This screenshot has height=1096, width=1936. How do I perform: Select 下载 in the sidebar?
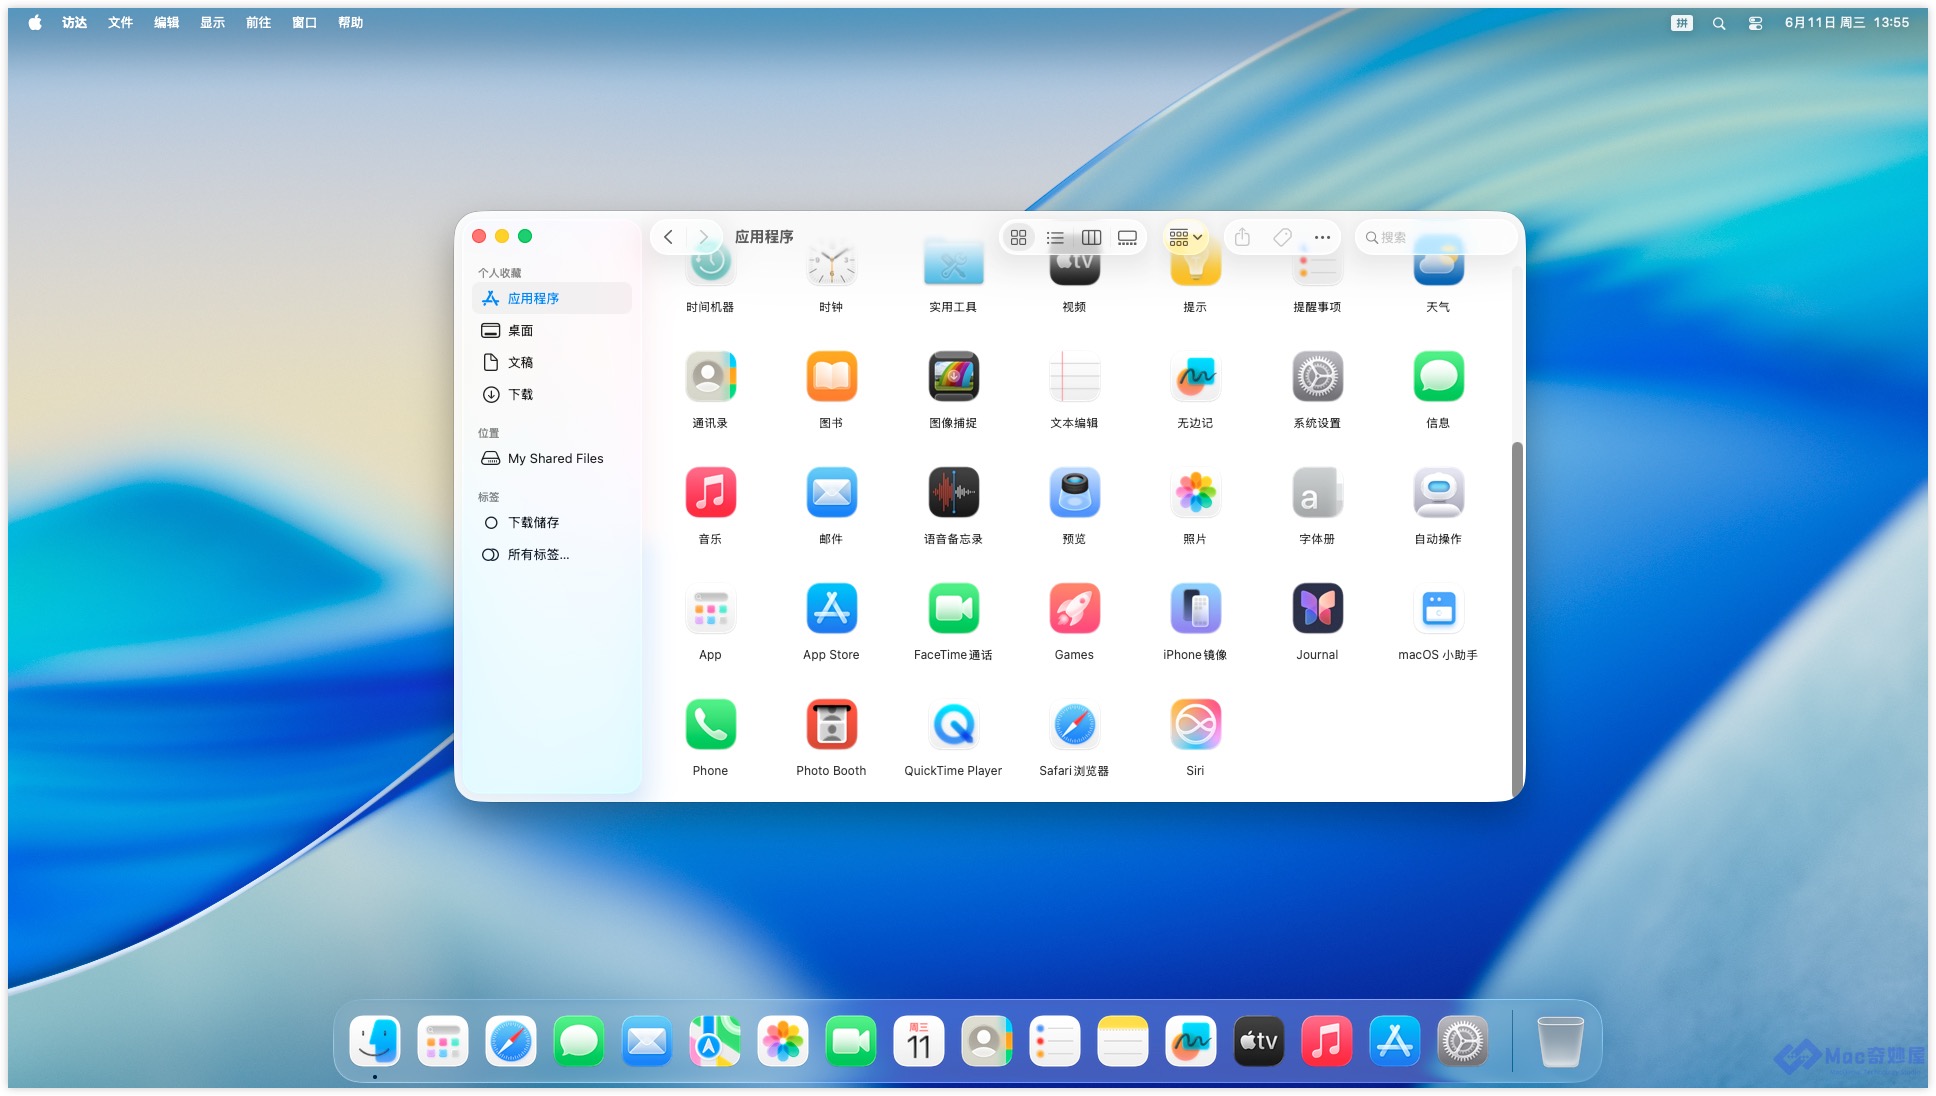[x=552, y=394]
